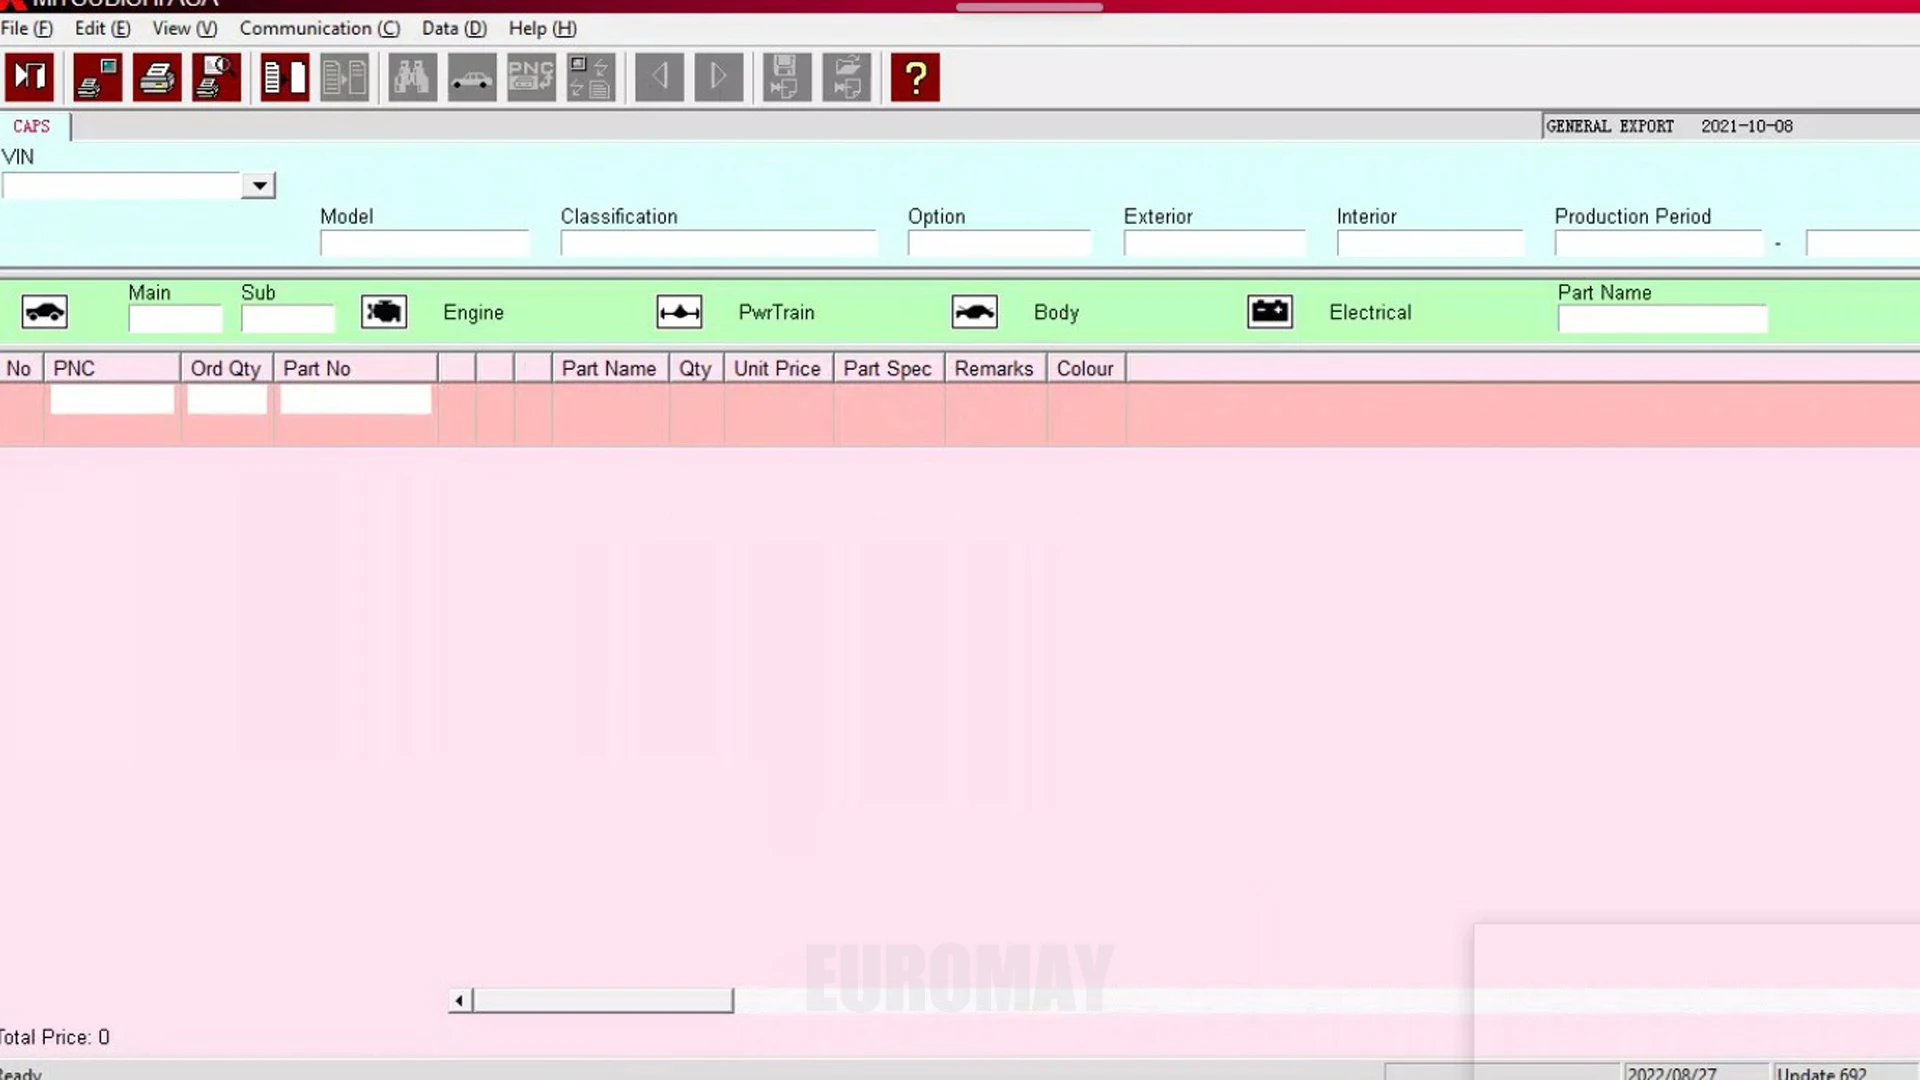Click the printer toolbar icon

click(x=157, y=77)
